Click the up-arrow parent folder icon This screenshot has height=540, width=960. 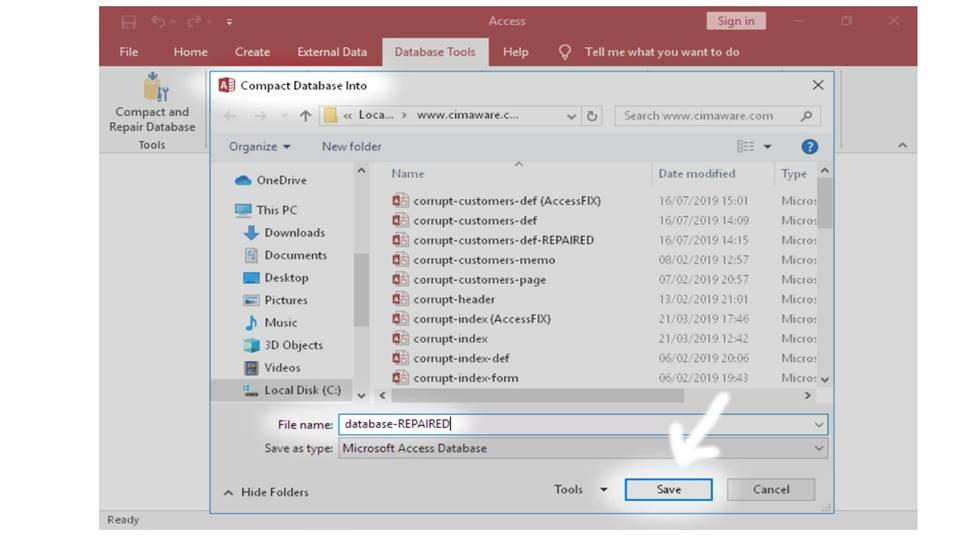[306, 116]
